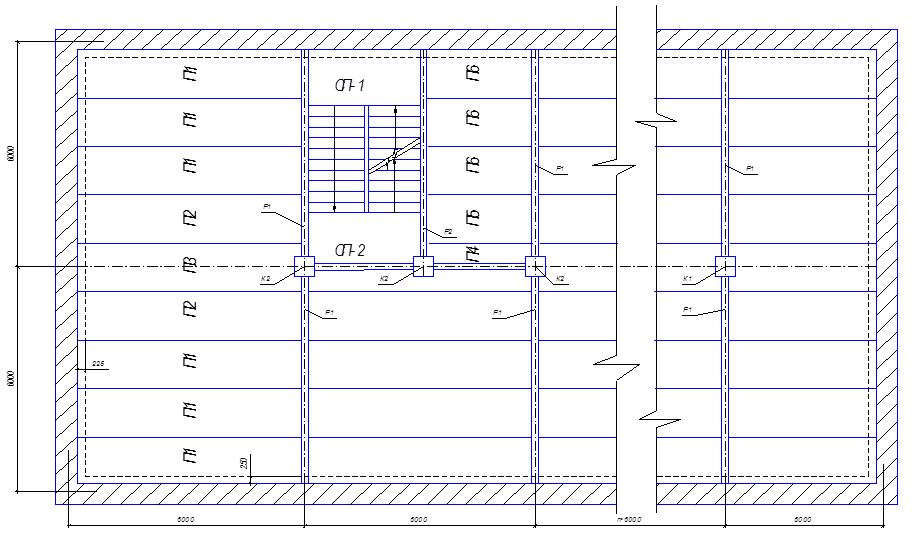Image resolution: width=912 pixels, height=543 pixels.
Task: Pick the column square under the Р2 beam
Action: click(423, 266)
